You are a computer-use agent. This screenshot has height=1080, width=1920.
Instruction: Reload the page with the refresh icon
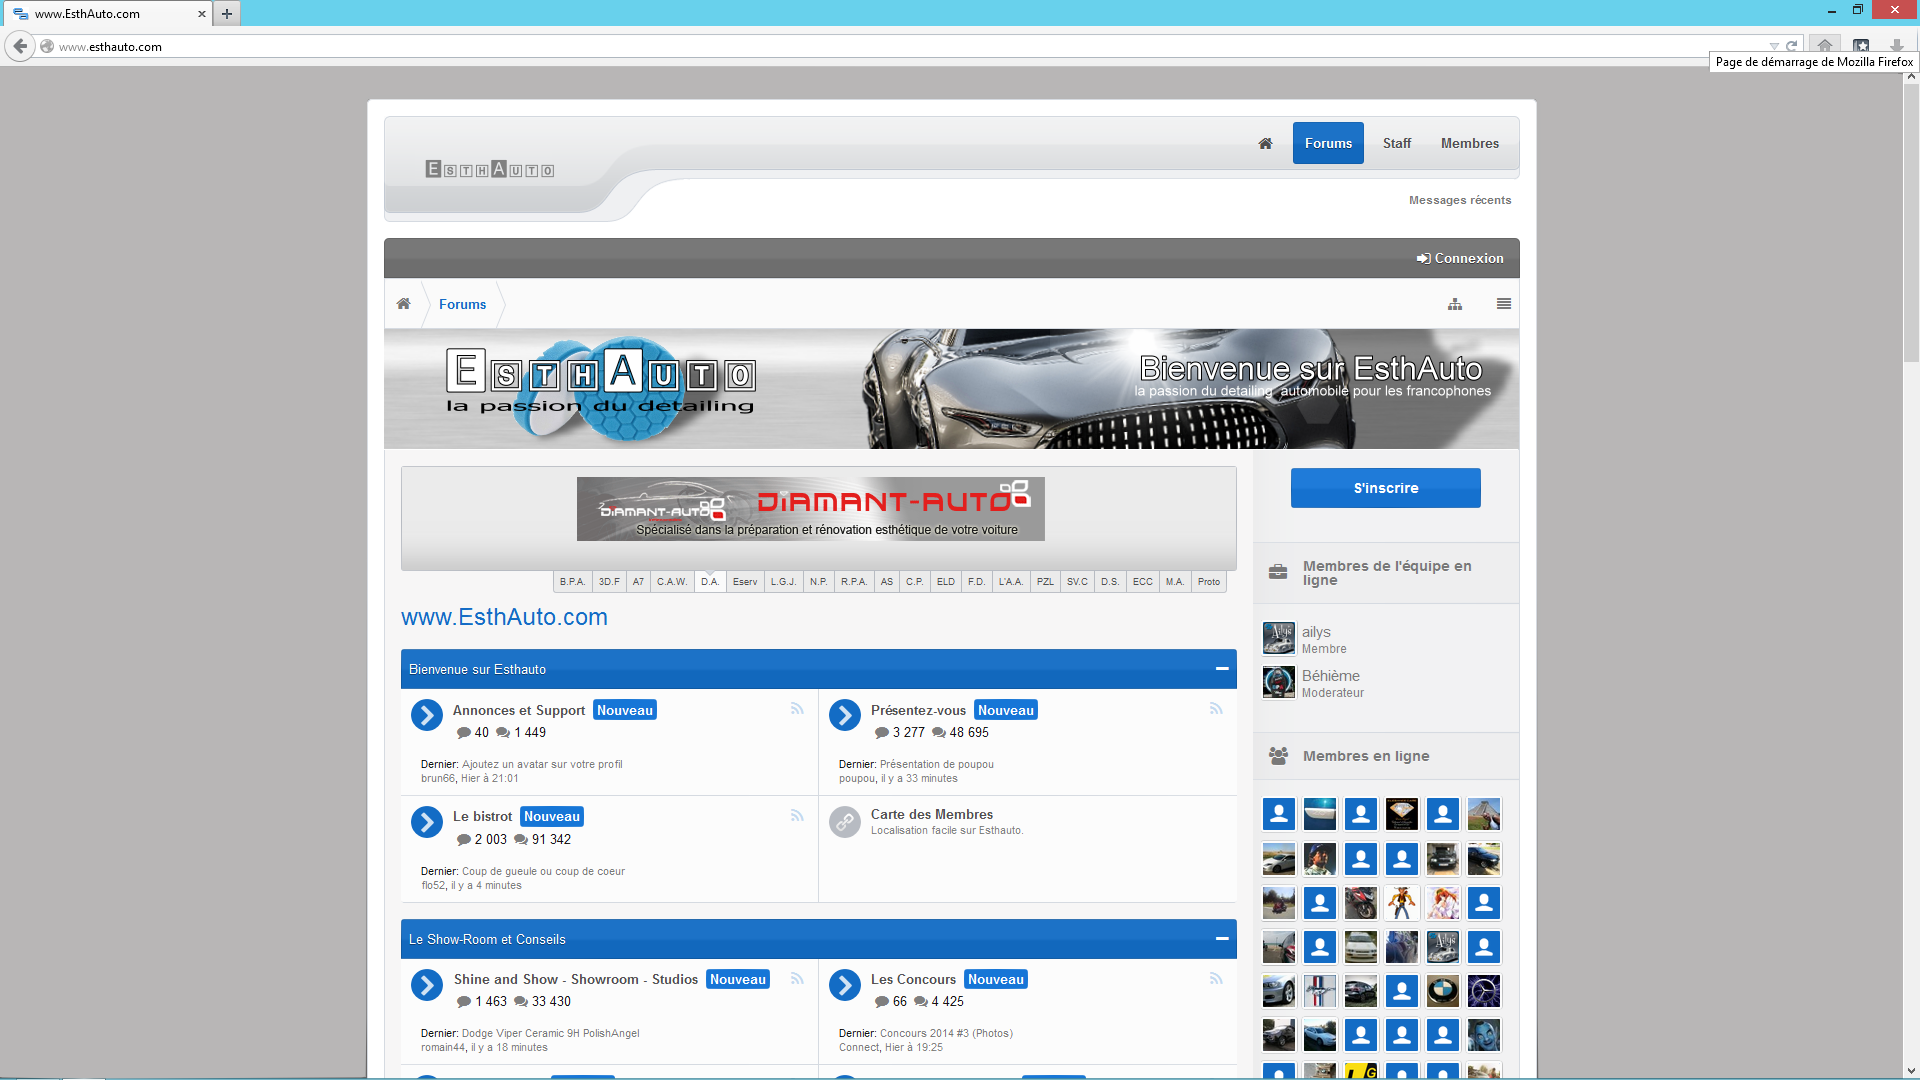[x=1792, y=46]
